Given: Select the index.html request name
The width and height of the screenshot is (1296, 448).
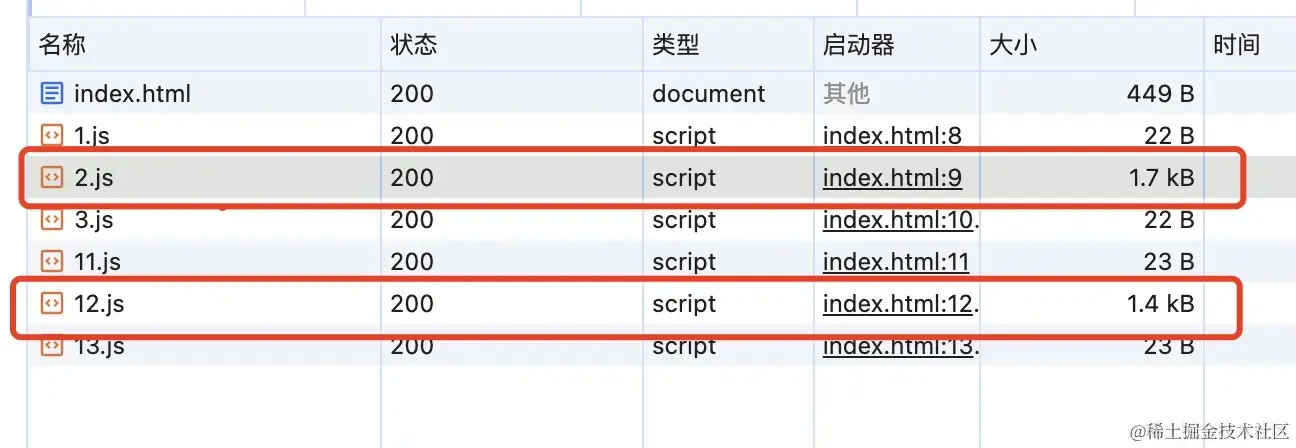Looking at the screenshot, I should (x=132, y=94).
